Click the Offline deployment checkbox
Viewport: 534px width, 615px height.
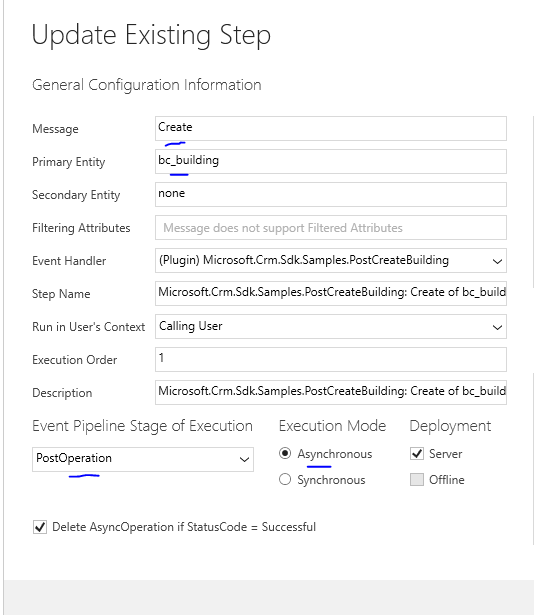point(417,479)
